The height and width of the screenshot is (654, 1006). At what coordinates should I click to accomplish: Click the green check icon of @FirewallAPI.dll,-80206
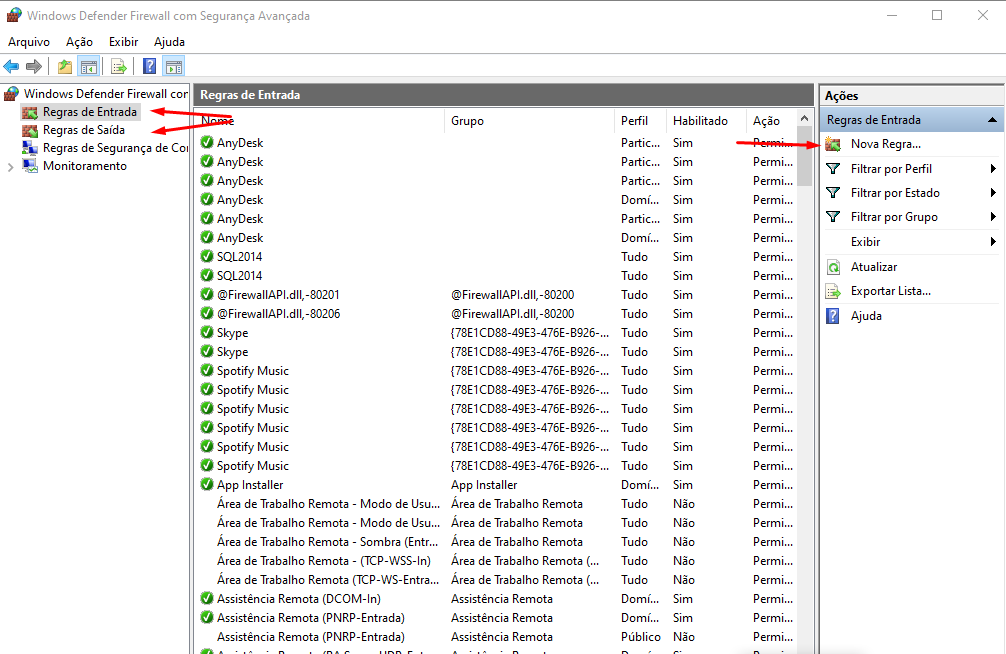(x=207, y=314)
